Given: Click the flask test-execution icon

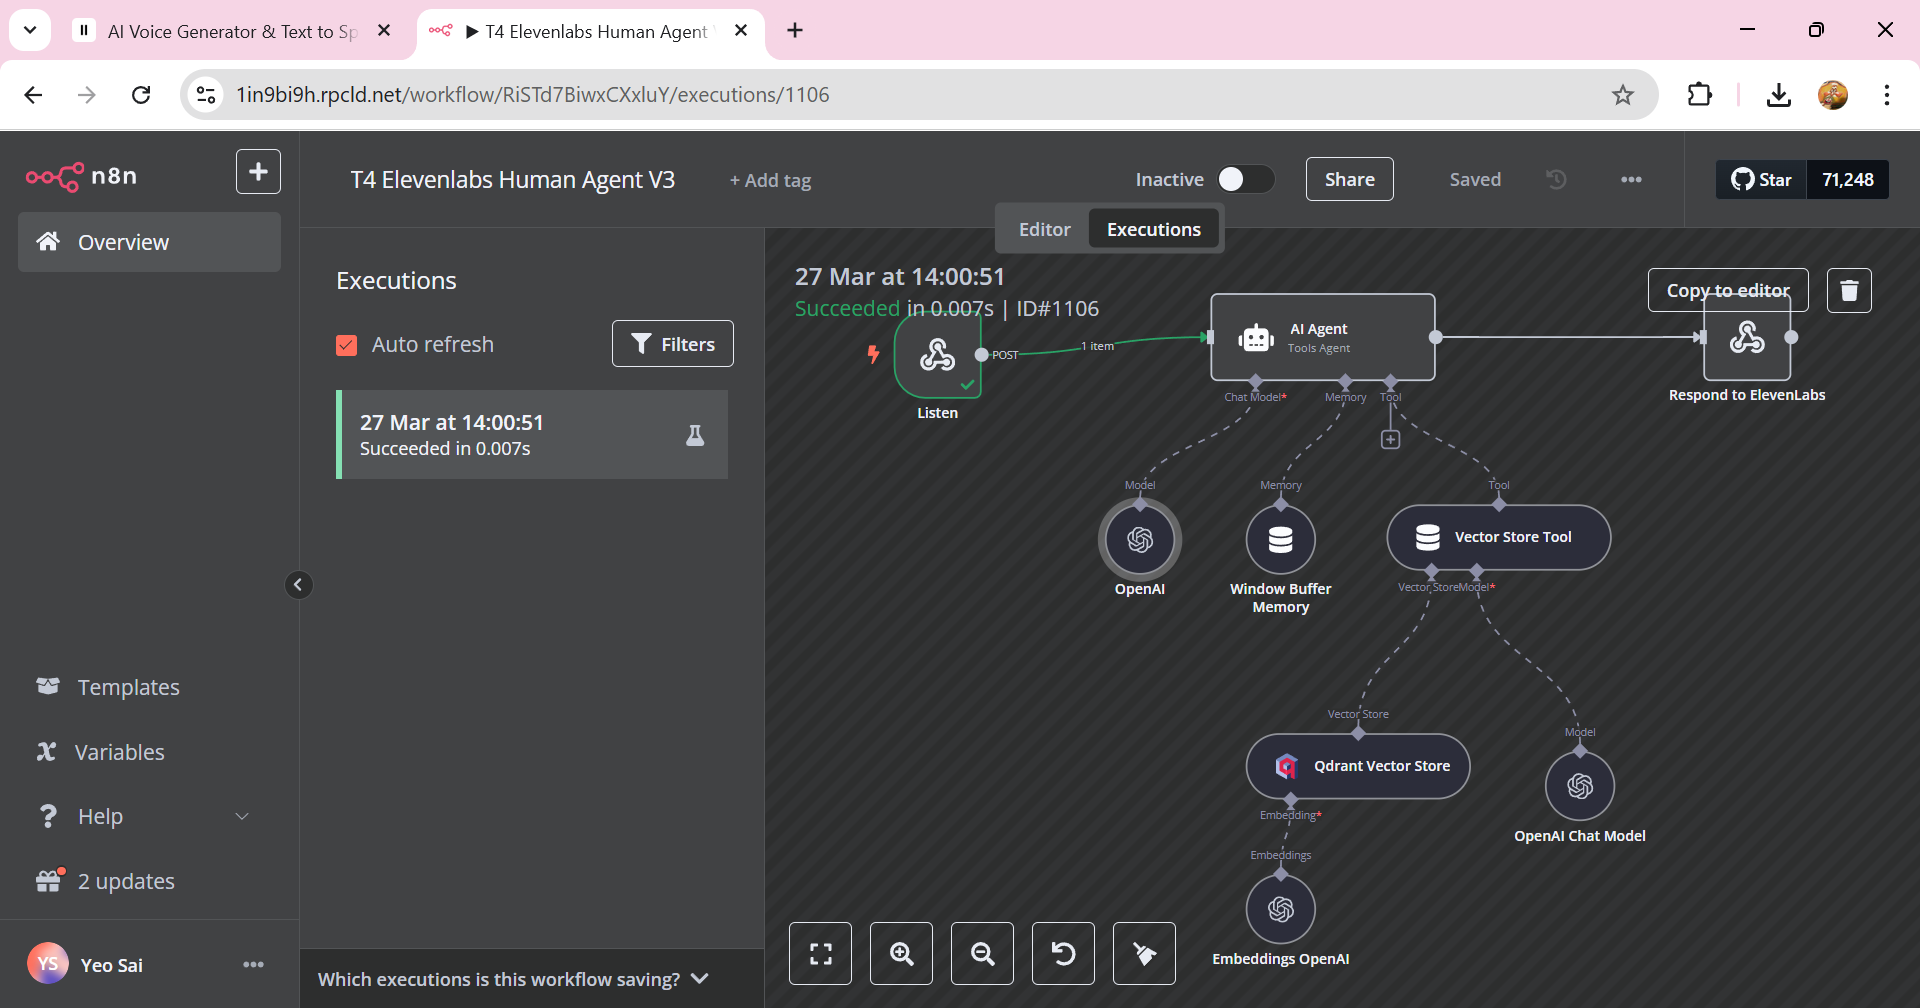Looking at the screenshot, I should pos(695,435).
